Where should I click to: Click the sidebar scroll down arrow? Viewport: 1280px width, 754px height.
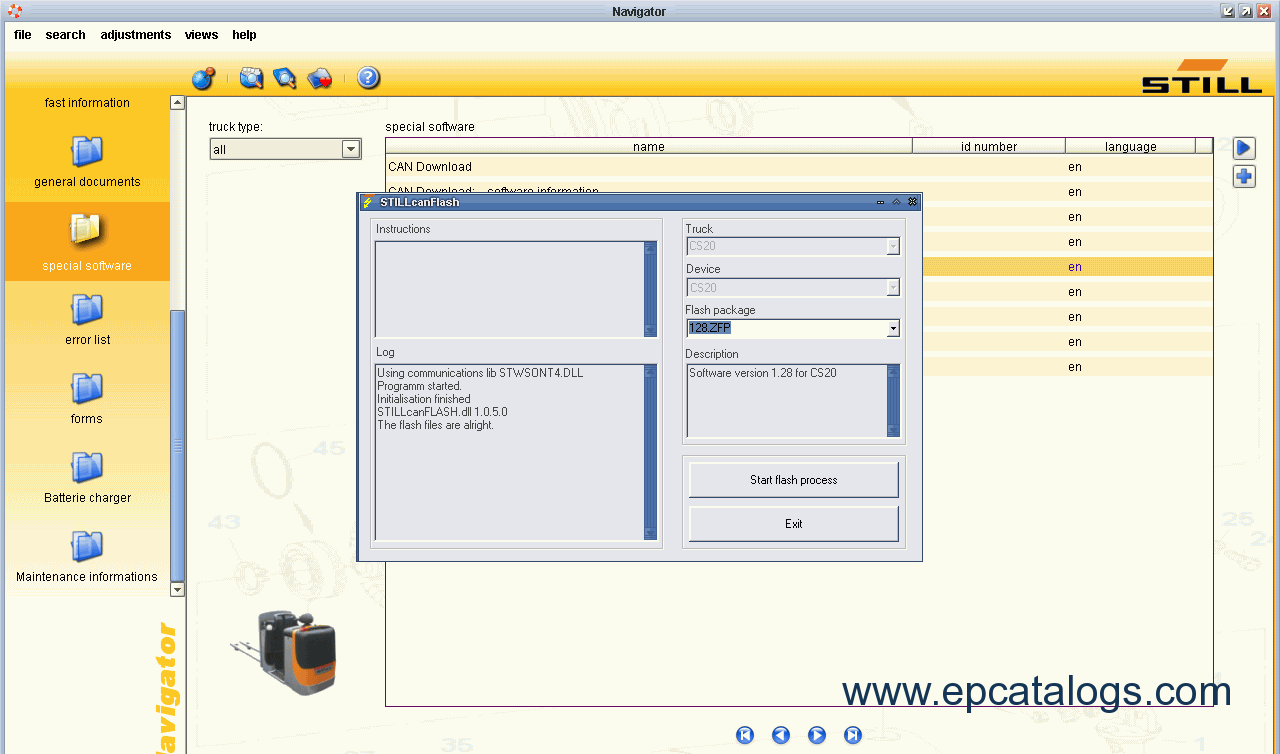coord(178,590)
